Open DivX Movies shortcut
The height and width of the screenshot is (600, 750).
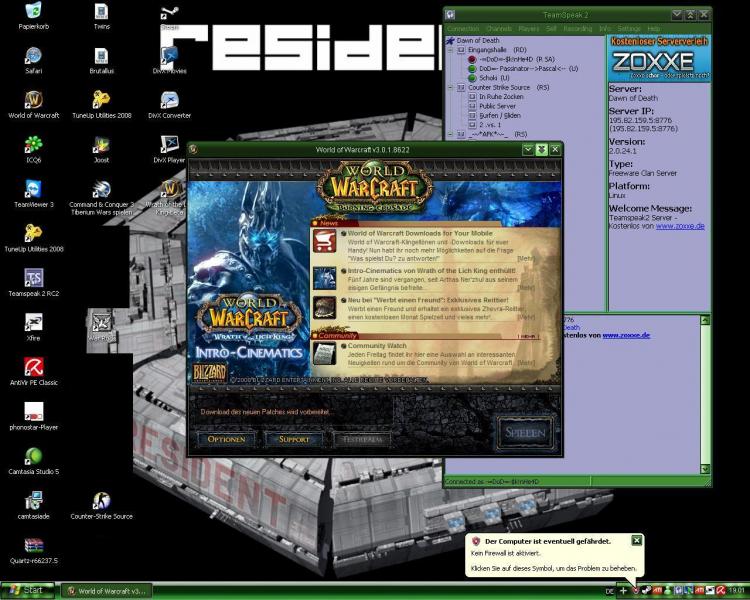169,60
